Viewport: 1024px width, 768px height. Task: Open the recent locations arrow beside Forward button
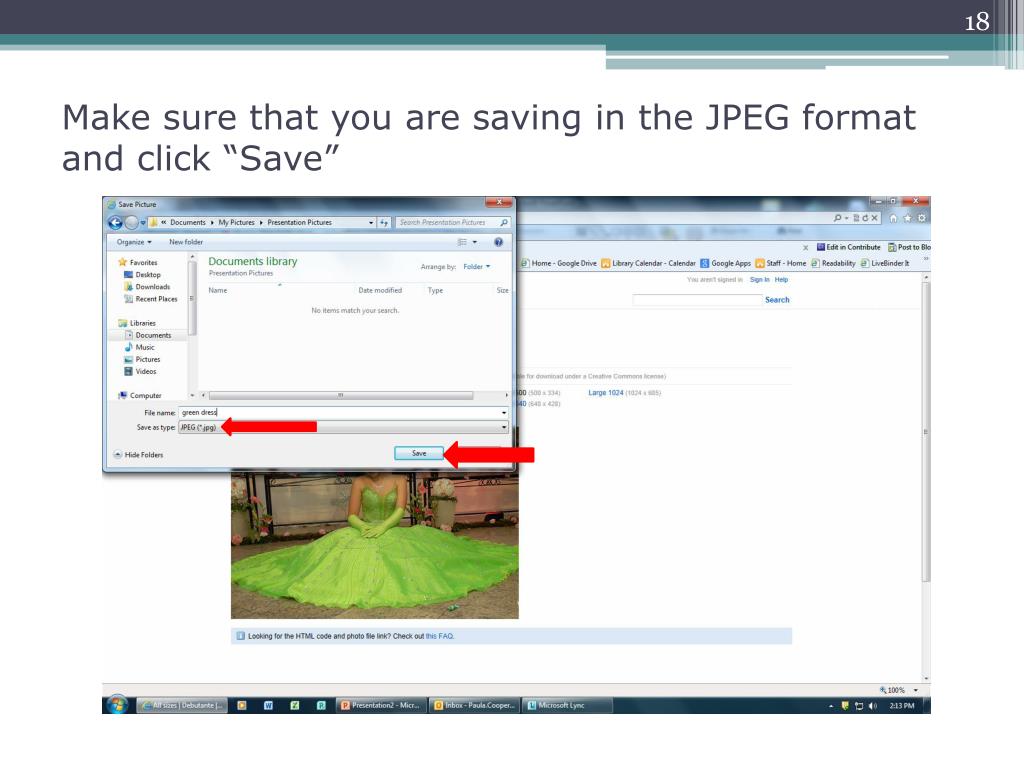tap(143, 223)
